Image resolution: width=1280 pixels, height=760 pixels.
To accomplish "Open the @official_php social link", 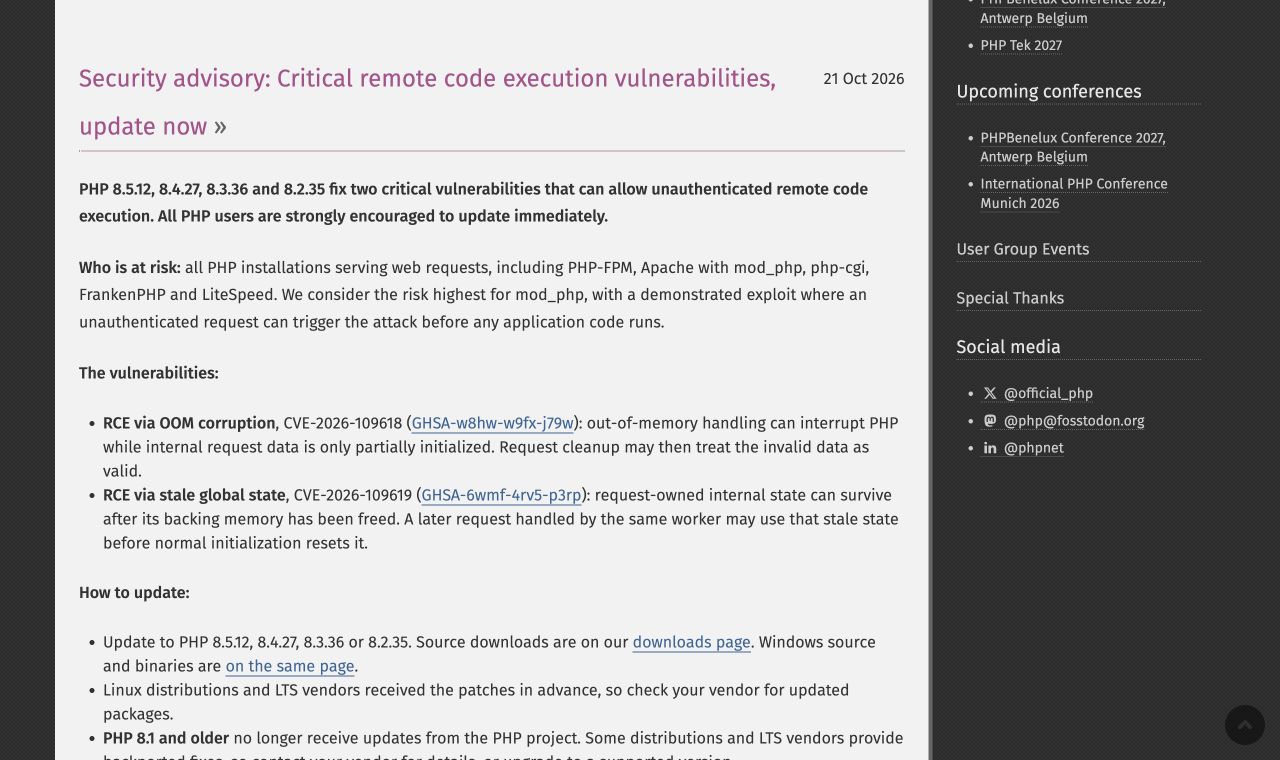I will (x=1048, y=394).
